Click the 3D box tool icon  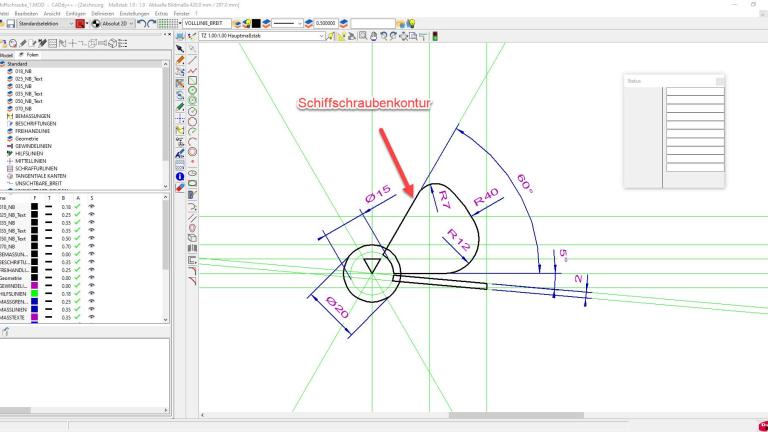[192, 238]
